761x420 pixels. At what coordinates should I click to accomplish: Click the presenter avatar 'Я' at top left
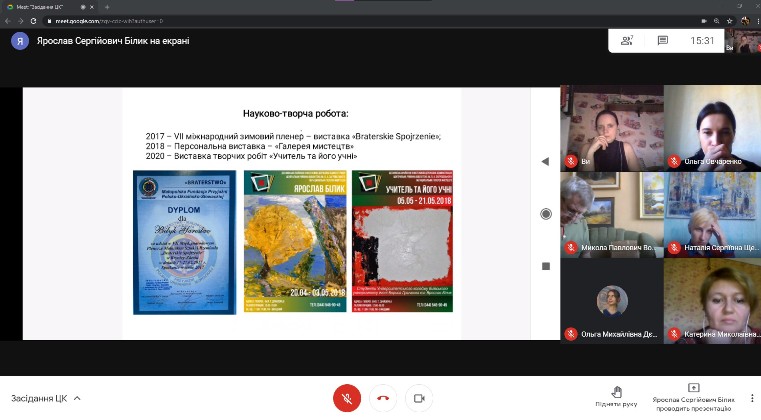click(x=18, y=41)
